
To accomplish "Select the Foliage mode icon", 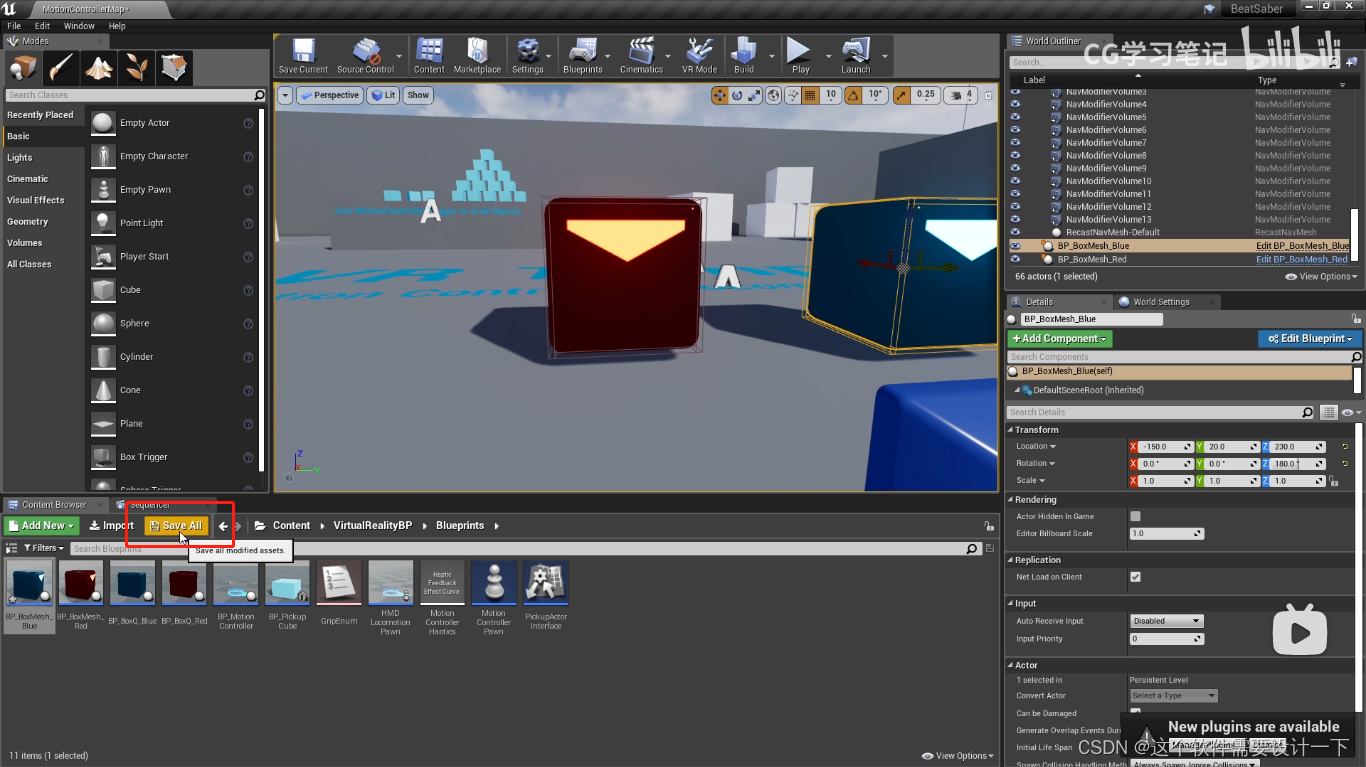I will click(136, 67).
